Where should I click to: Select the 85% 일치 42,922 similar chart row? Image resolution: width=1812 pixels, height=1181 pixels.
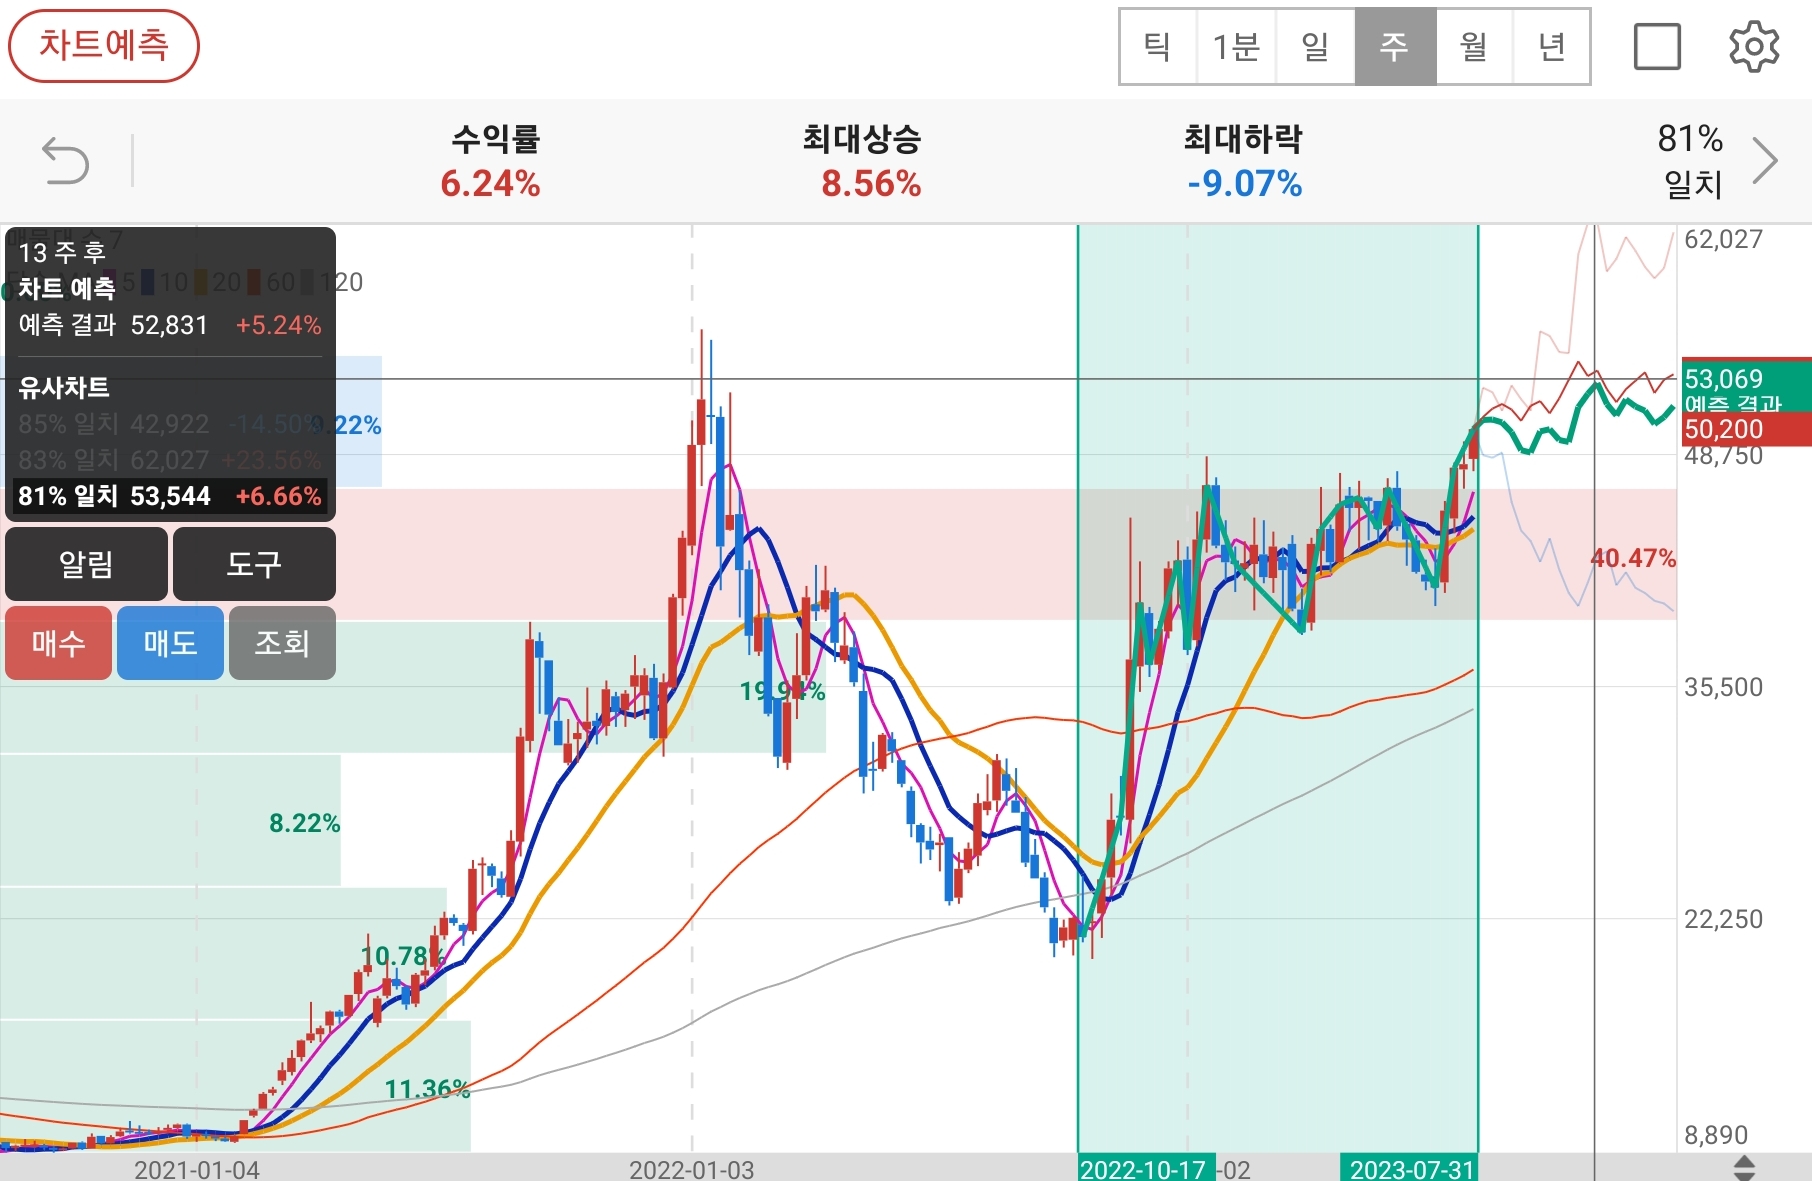point(170,424)
